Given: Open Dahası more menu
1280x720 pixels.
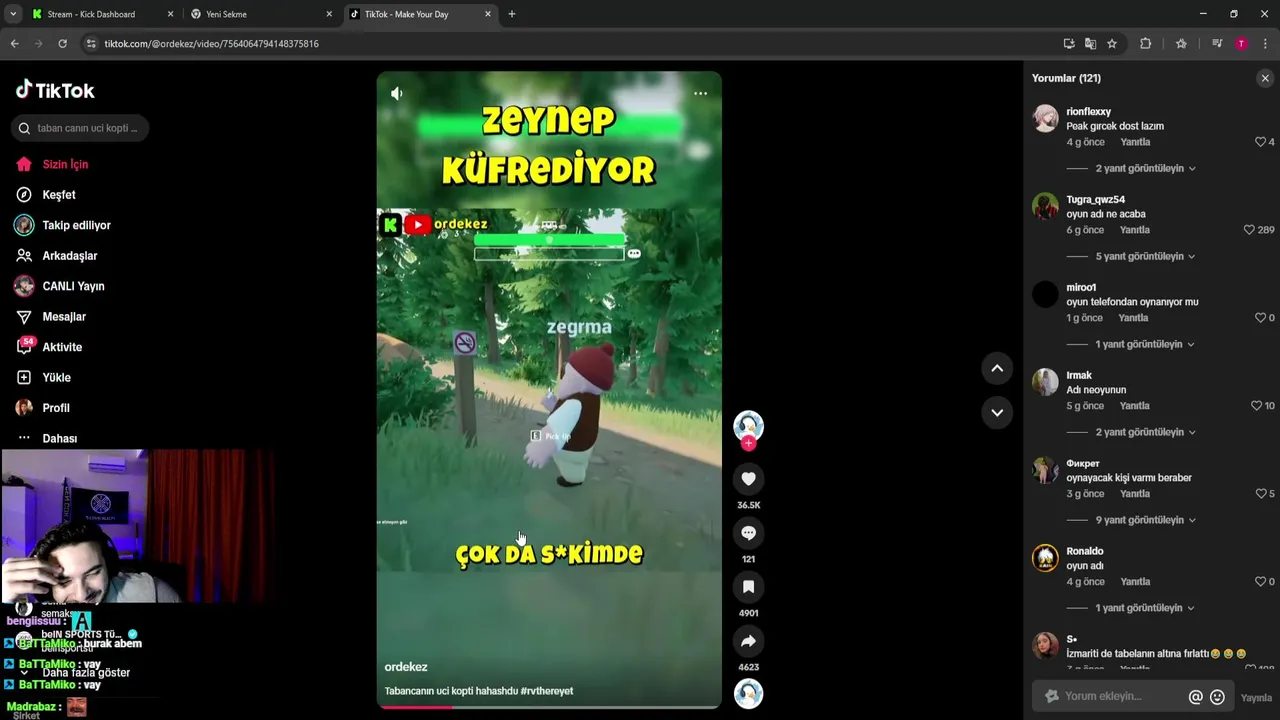Looking at the screenshot, I should pyautogui.click(x=59, y=439).
